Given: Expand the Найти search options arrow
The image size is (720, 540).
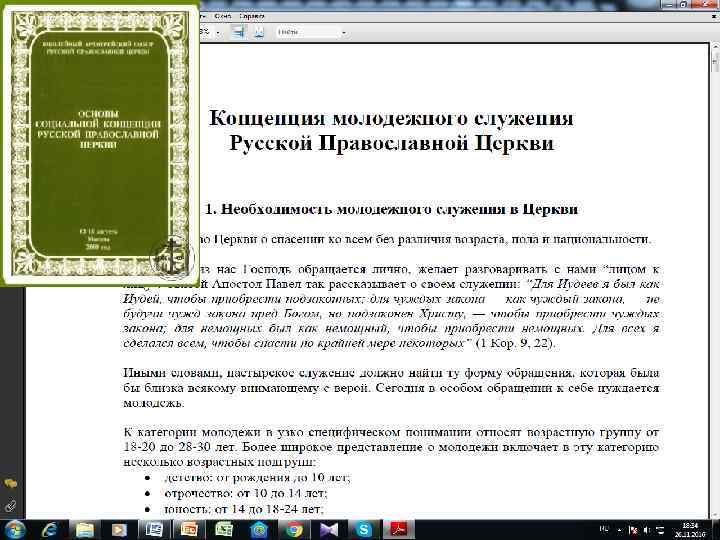Looking at the screenshot, I should point(343,33).
